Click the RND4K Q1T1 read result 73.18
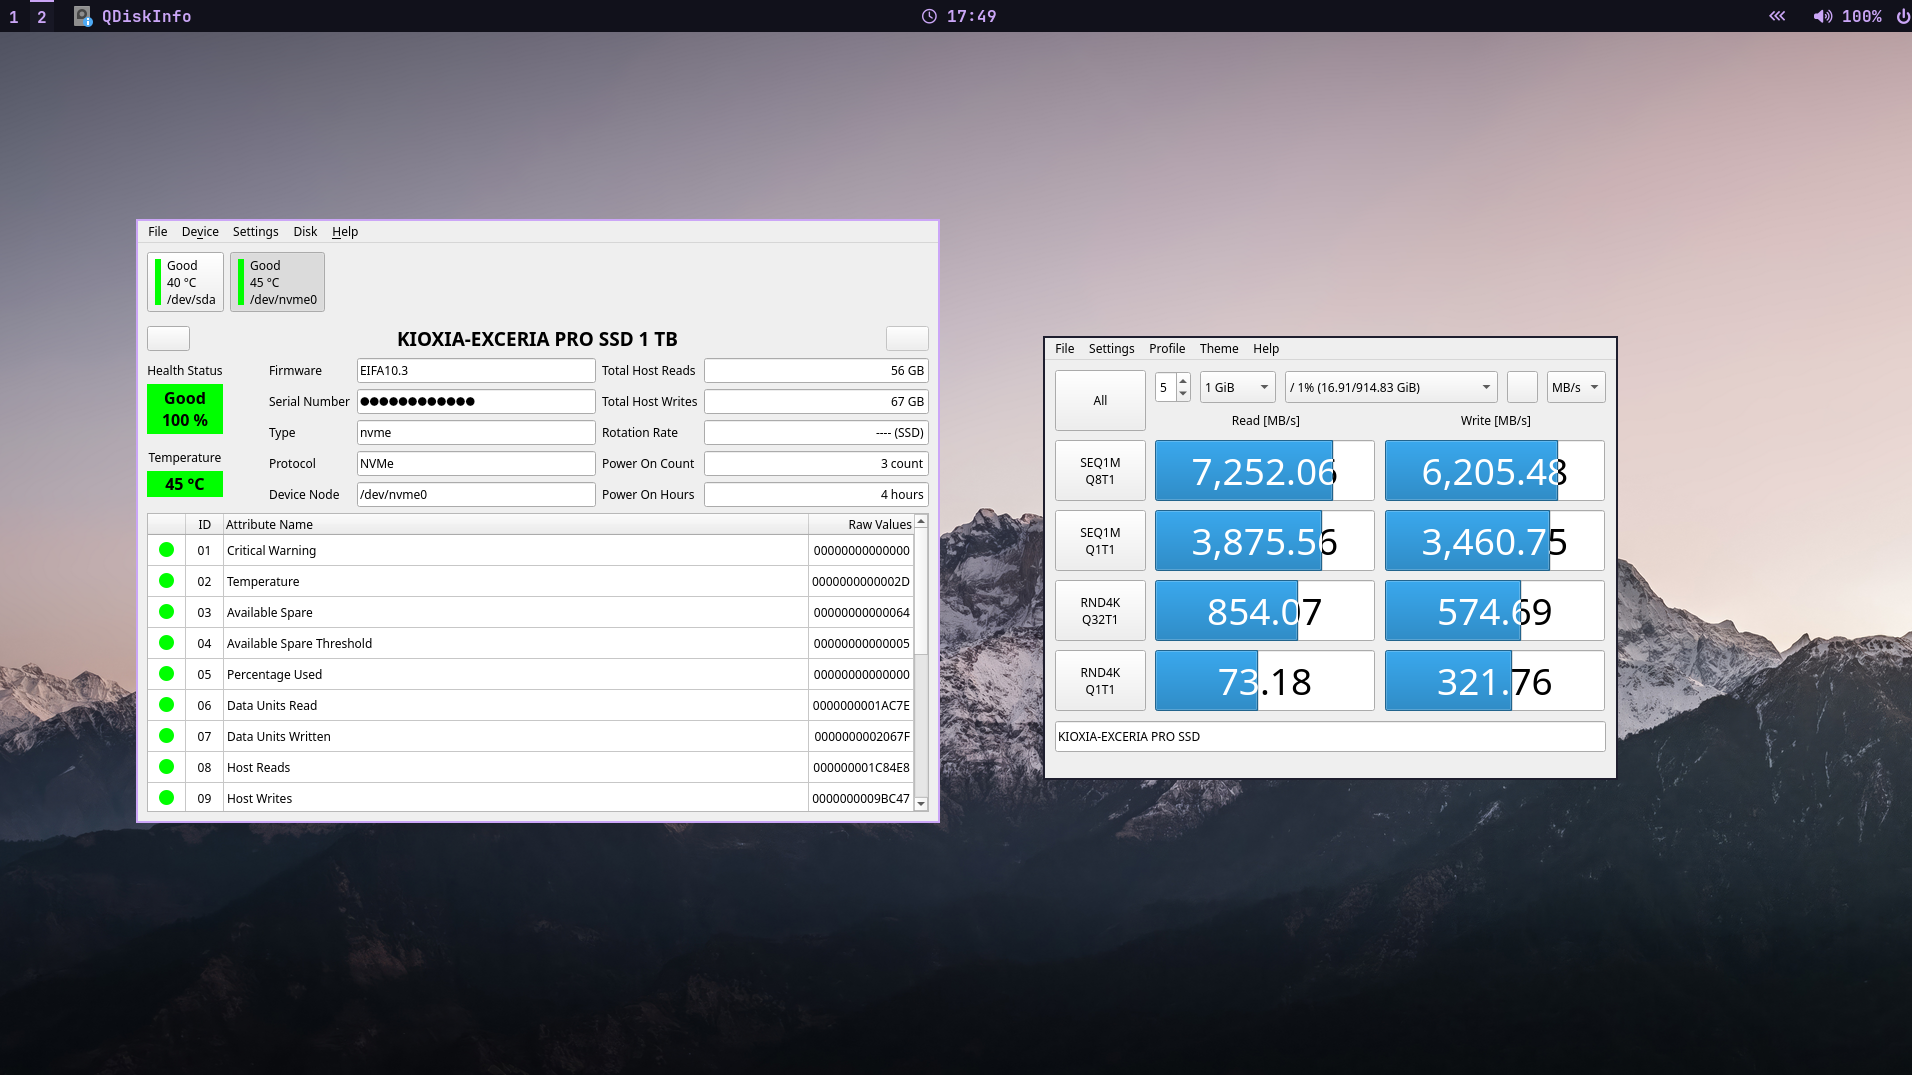1912x1075 pixels. 1265,681
